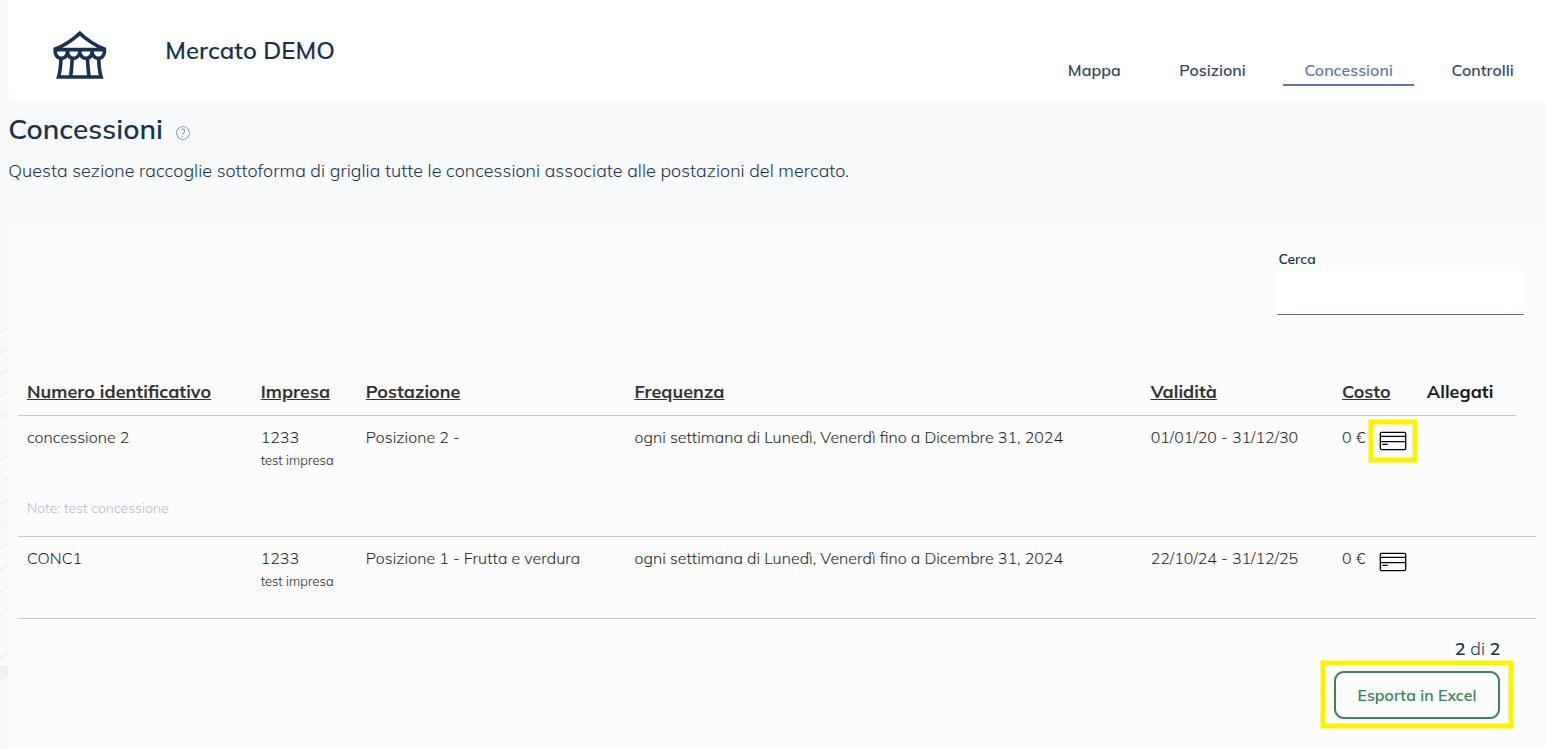The width and height of the screenshot is (1546, 749).
Task: Select the CONC1 row identifier
Action: pyautogui.click(x=54, y=559)
